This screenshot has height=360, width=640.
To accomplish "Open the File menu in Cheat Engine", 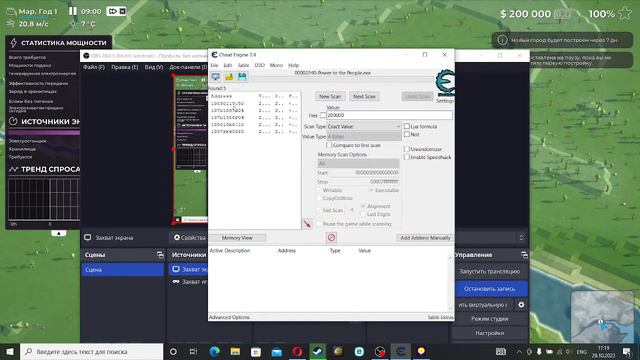I will [214, 65].
